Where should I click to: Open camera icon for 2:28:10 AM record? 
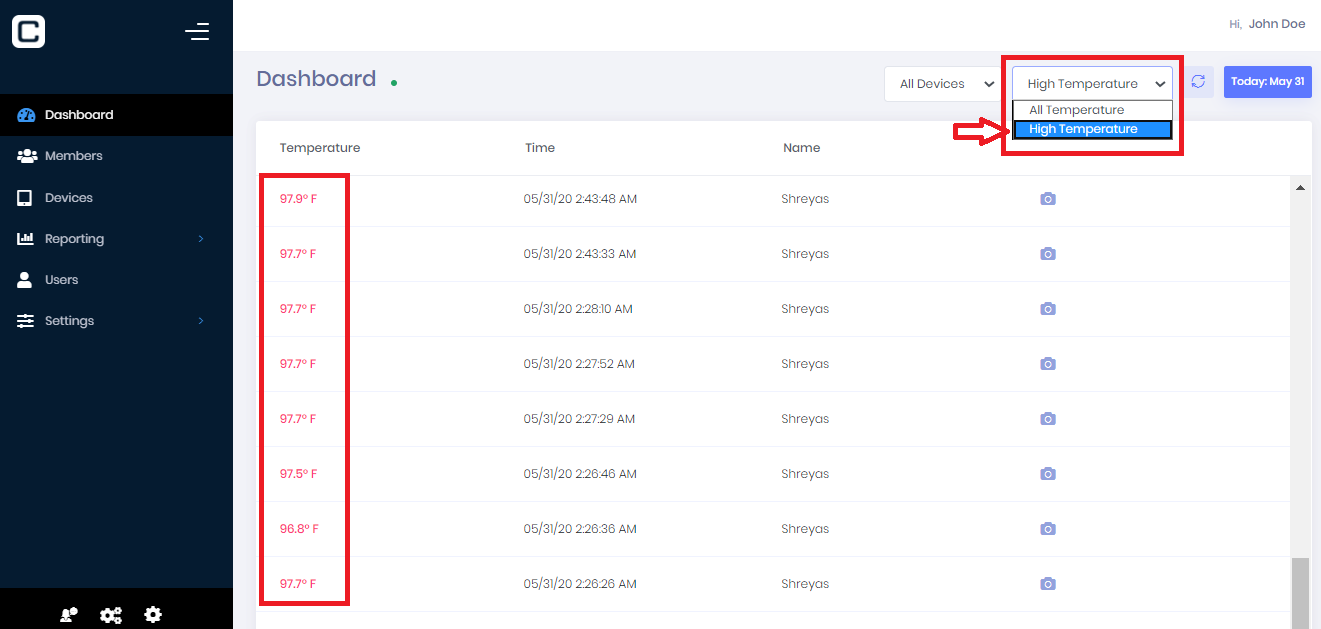[x=1048, y=309]
